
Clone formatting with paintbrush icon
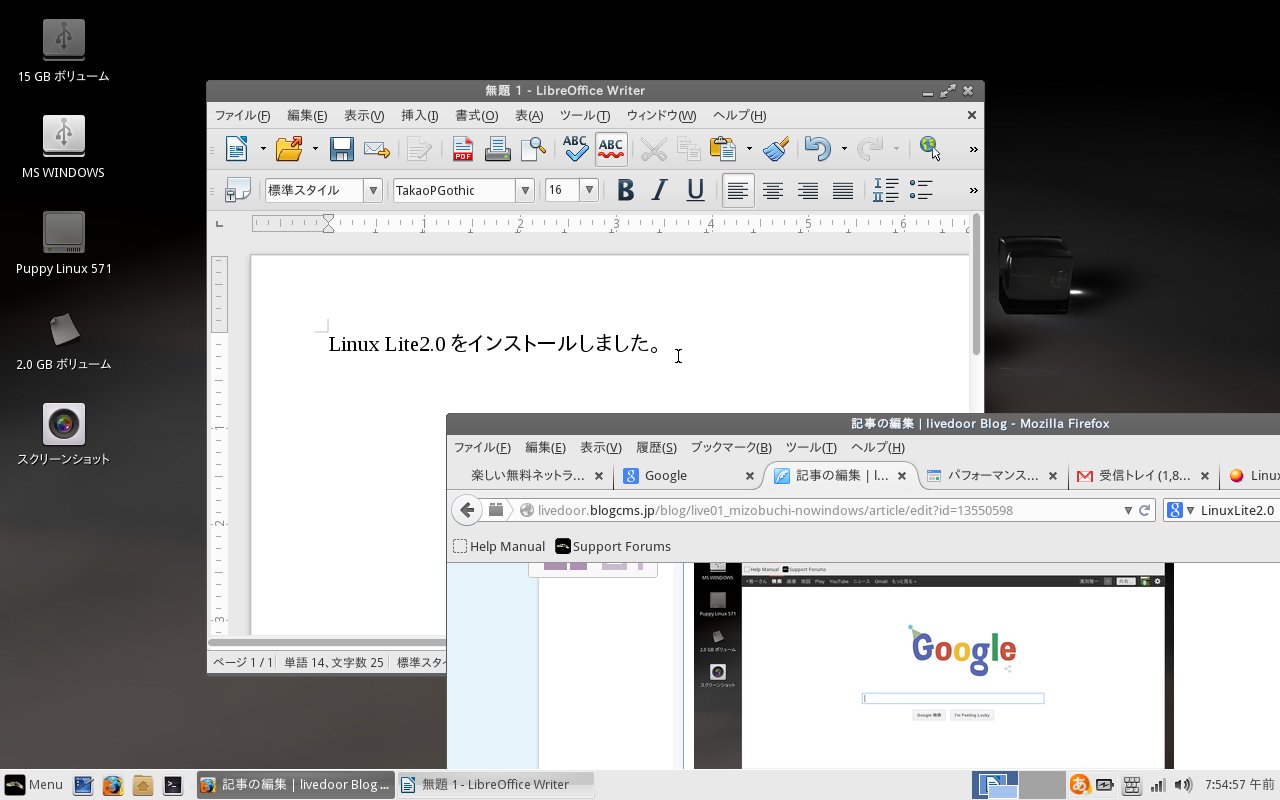click(x=776, y=149)
